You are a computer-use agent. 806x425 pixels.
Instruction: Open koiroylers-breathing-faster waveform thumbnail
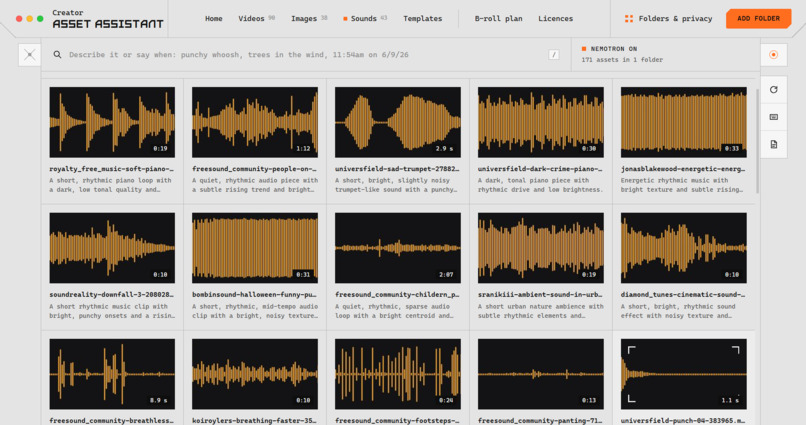[x=254, y=374]
